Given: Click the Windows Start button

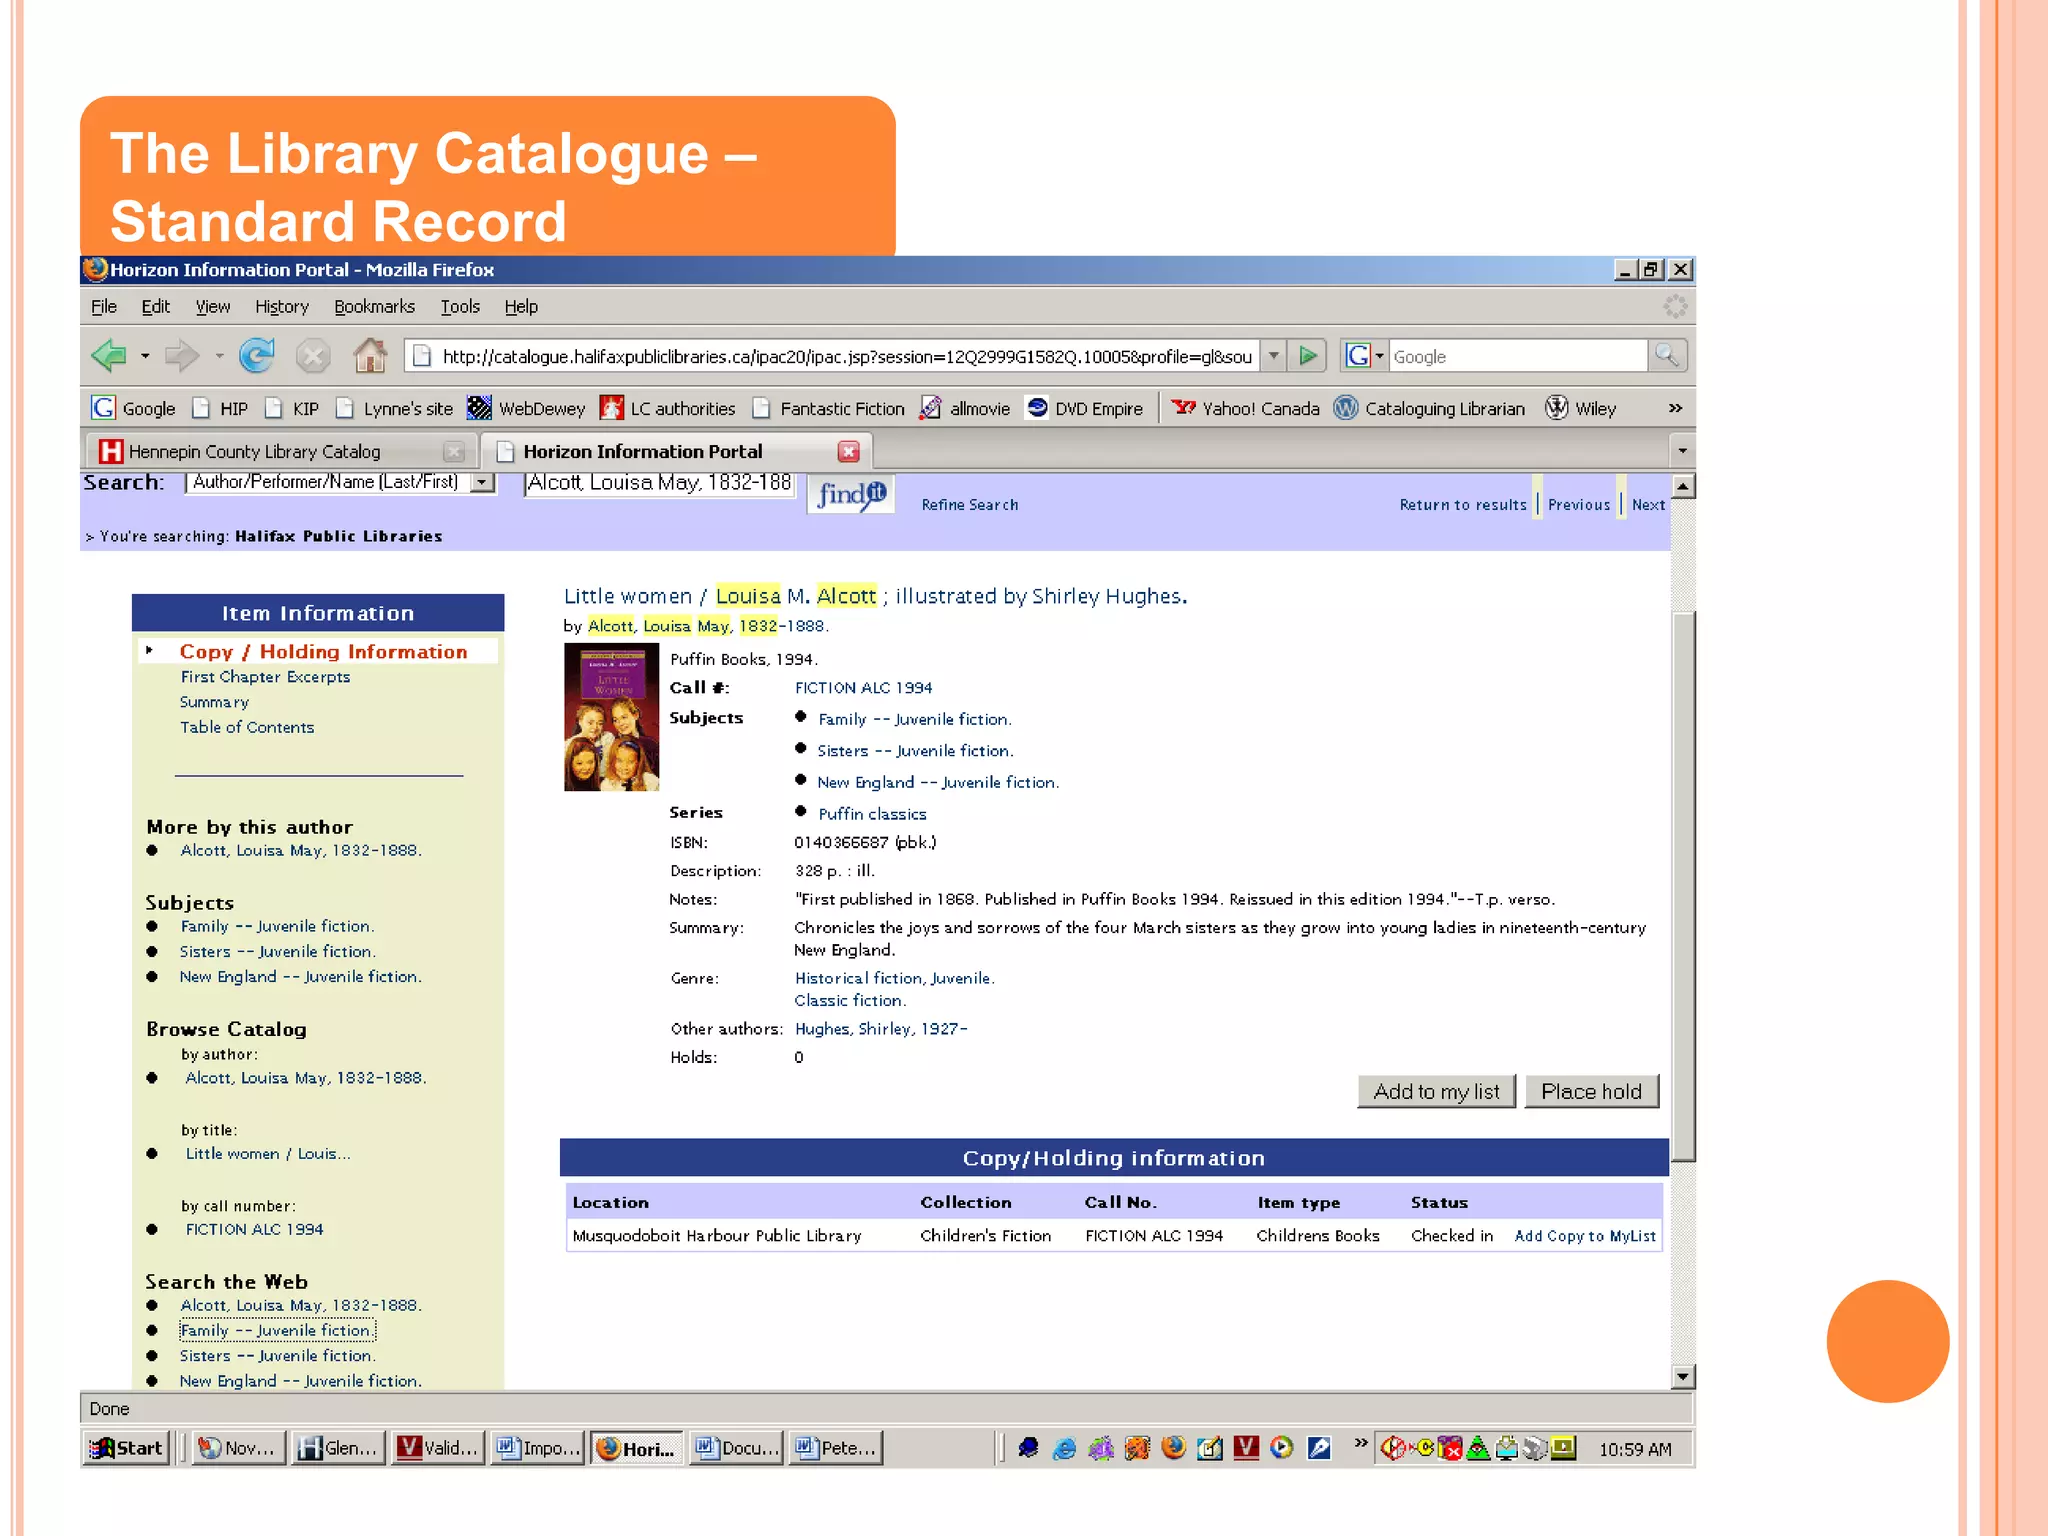Looking at the screenshot, I should click(x=127, y=1448).
